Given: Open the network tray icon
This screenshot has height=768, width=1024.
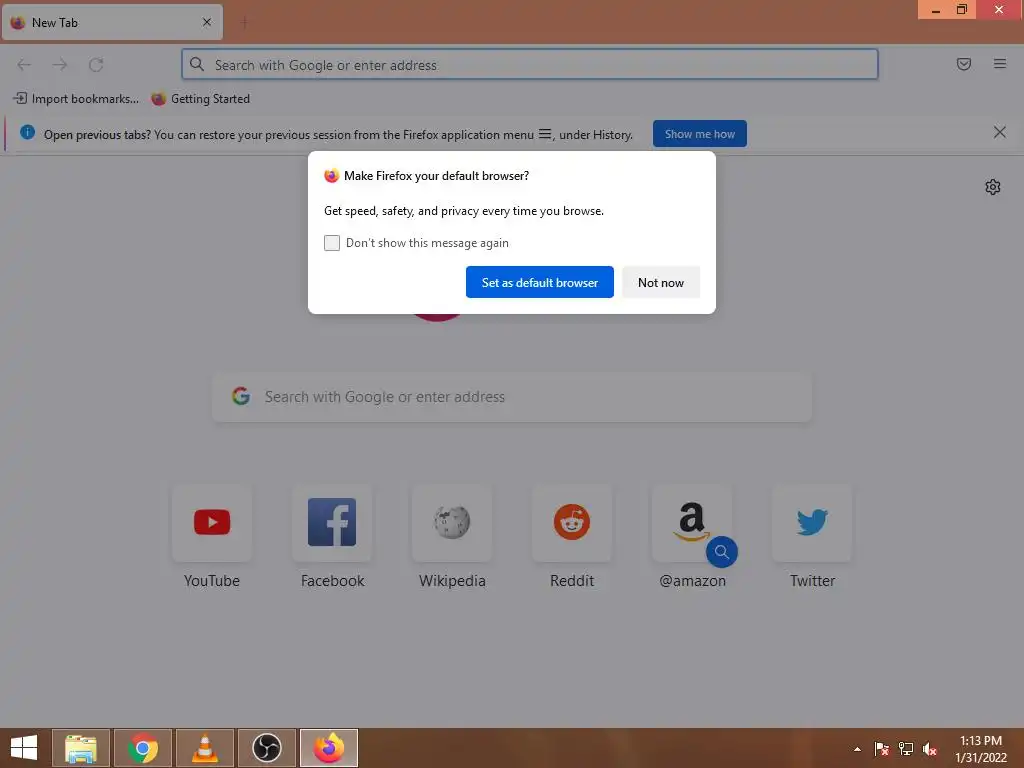Looking at the screenshot, I should click(906, 749).
